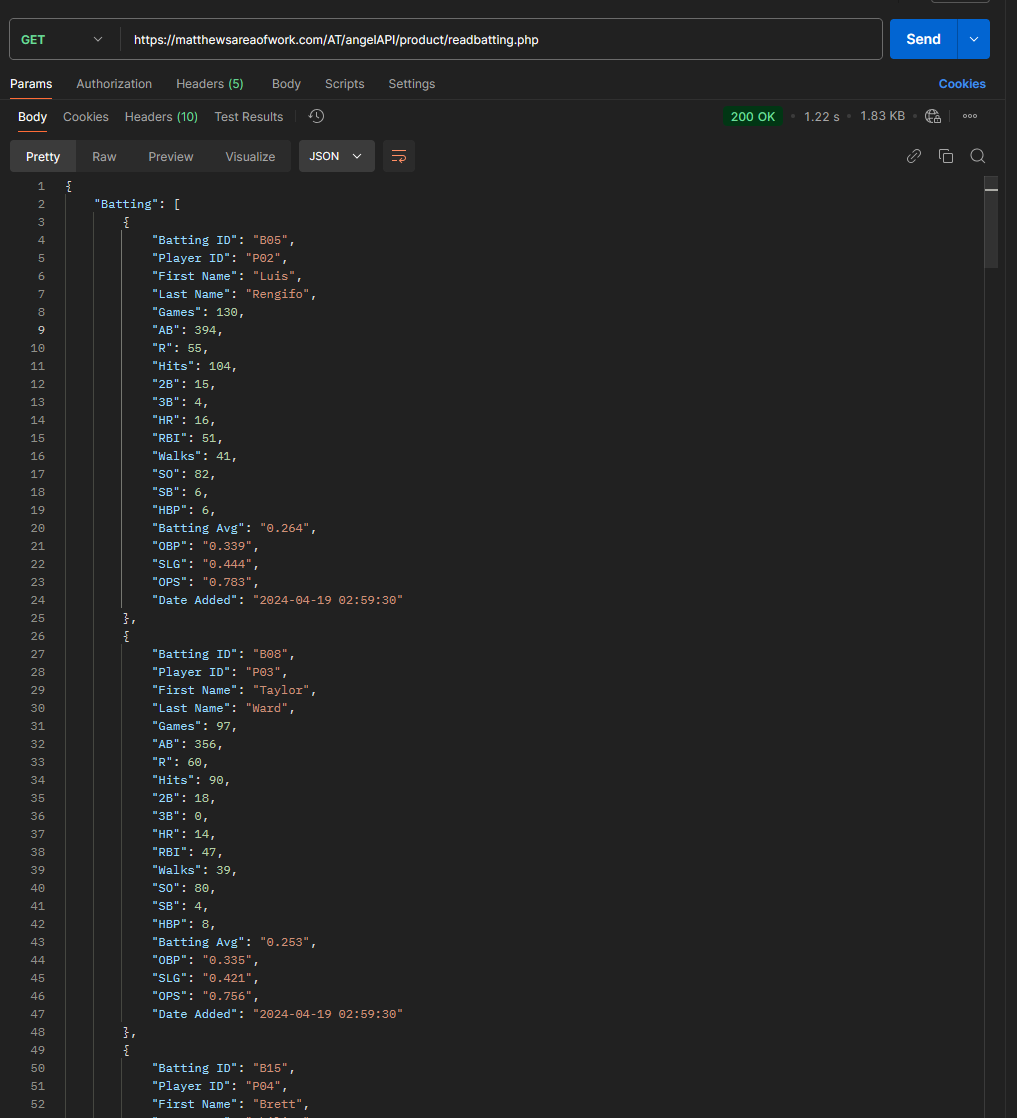Click the "Luis" first name value
This screenshot has width=1017, height=1118.
(274, 276)
